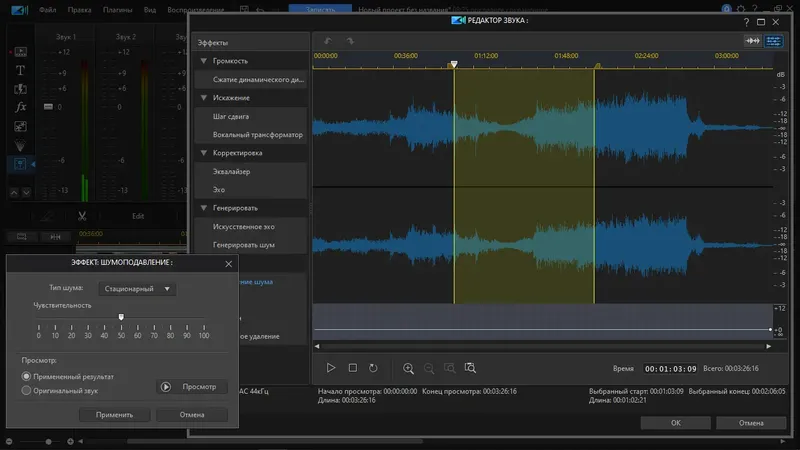The height and width of the screenshot is (450, 800).
Task: Click the Stop playback icon
Action: pos(352,368)
